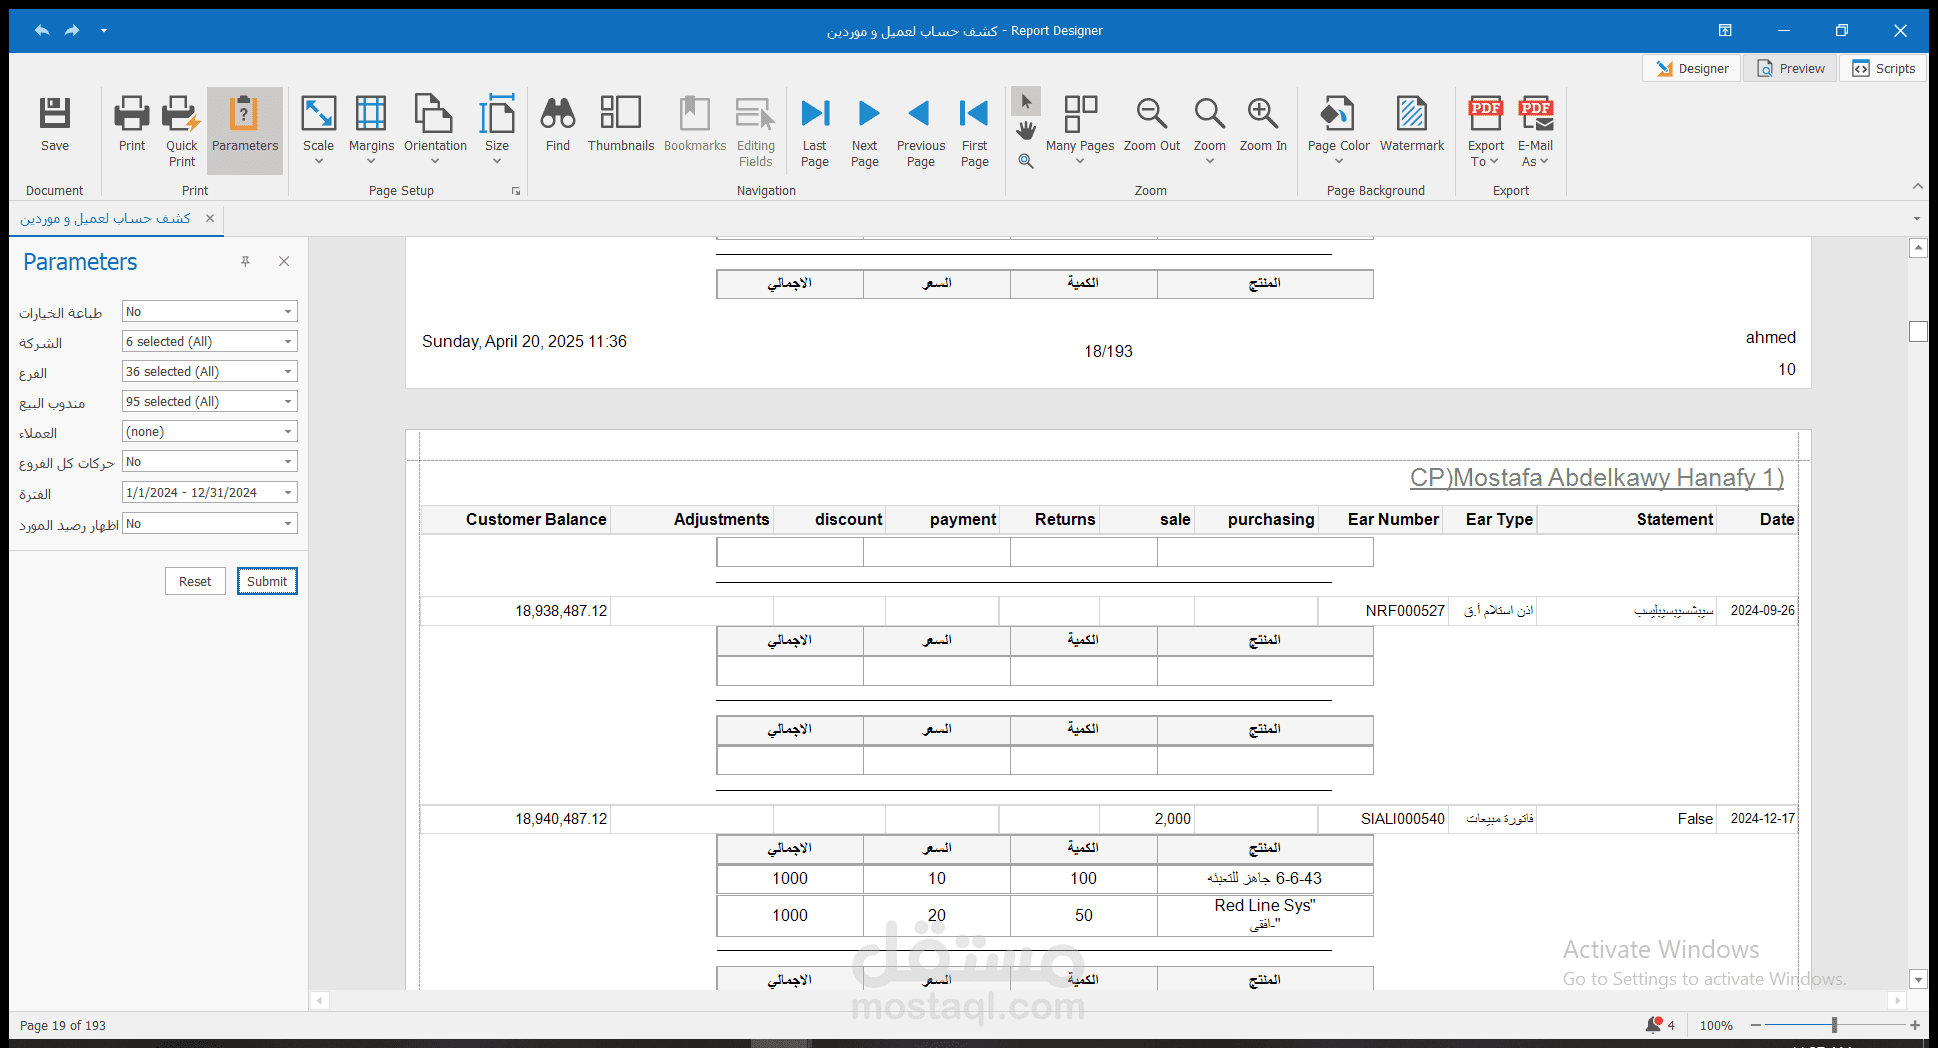Switch to the Scripts view
This screenshot has height=1048, width=1938.
(1884, 68)
